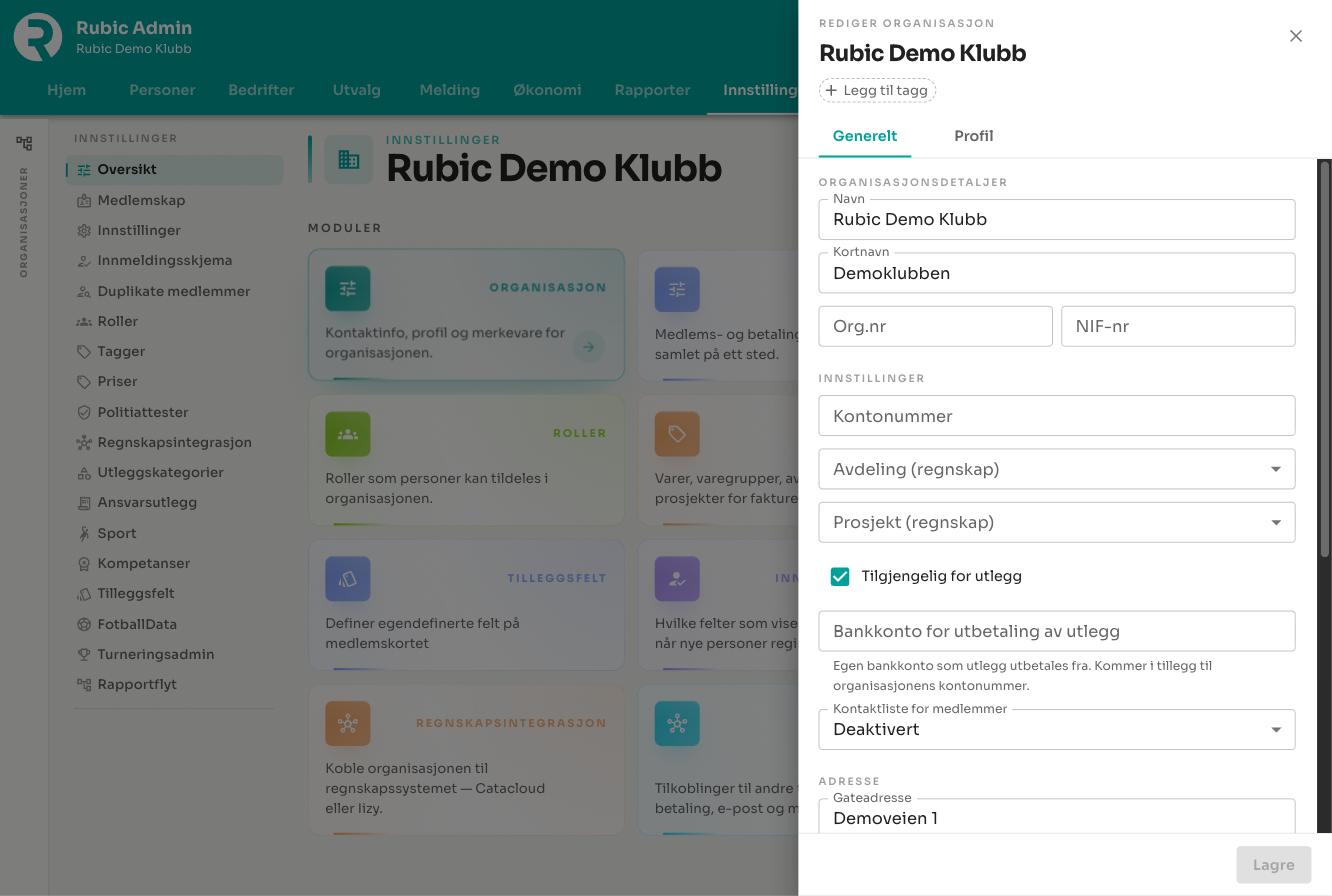
Task: Click the Organisasjon module sliders icon
Action: [x=348, y=289]
